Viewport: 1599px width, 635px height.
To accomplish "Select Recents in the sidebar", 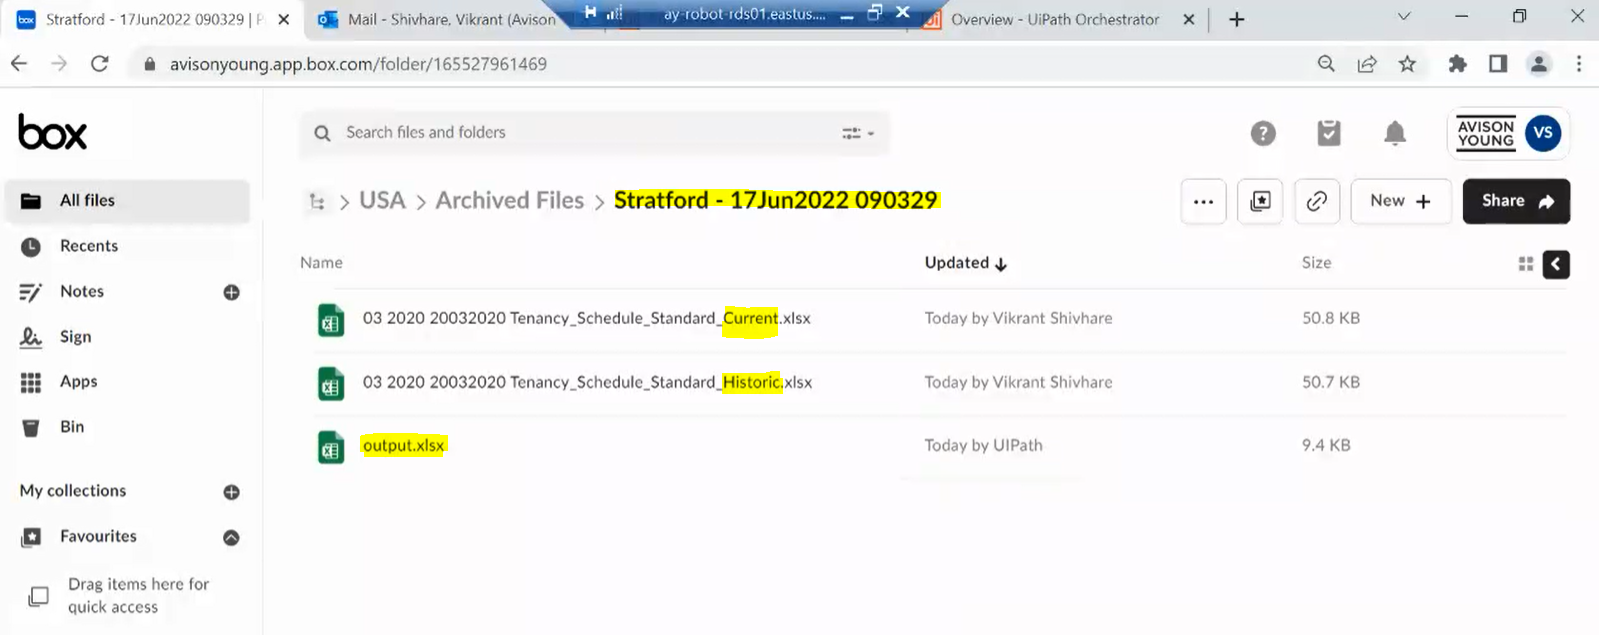I will (x=88, y=246).
